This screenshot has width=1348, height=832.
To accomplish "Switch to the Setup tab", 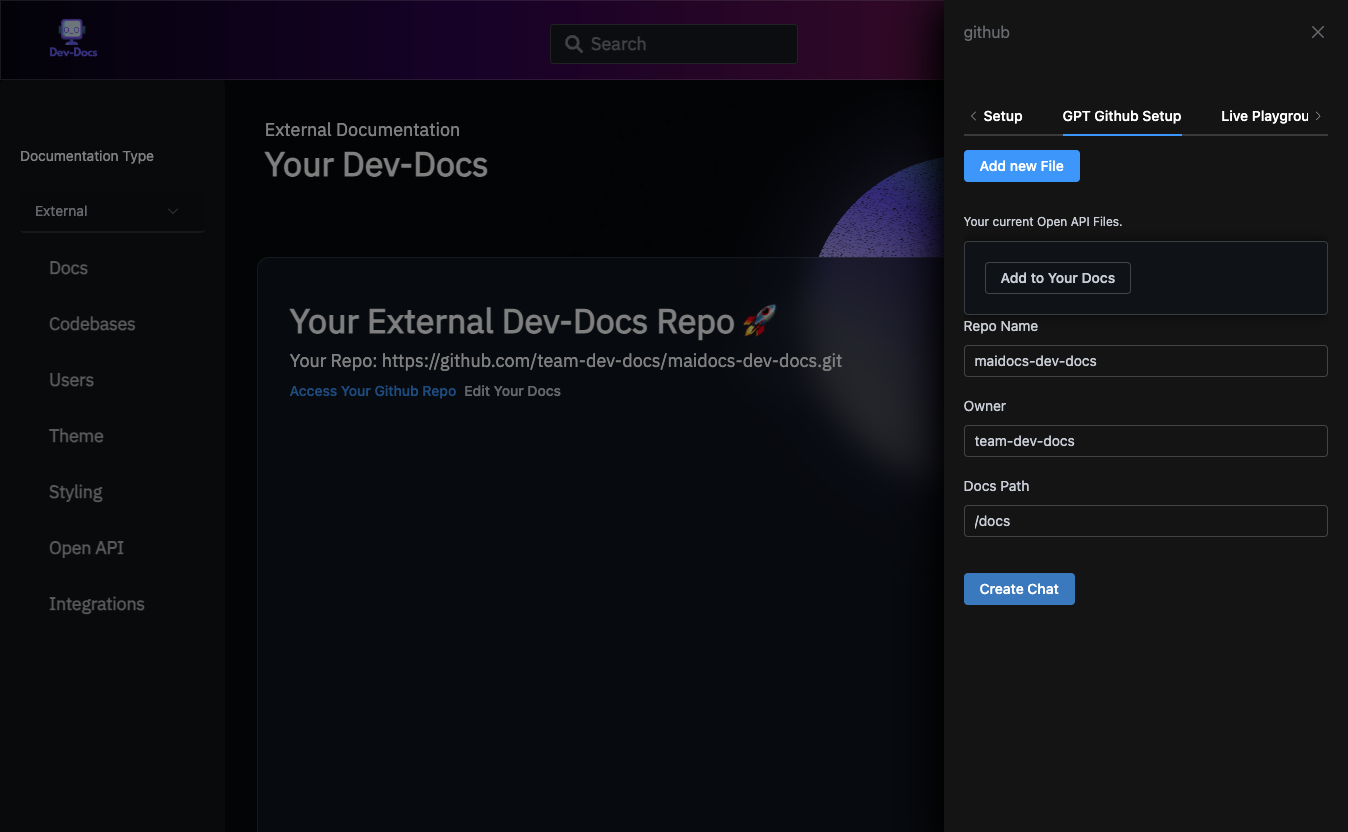I will tap(1002, 116).
